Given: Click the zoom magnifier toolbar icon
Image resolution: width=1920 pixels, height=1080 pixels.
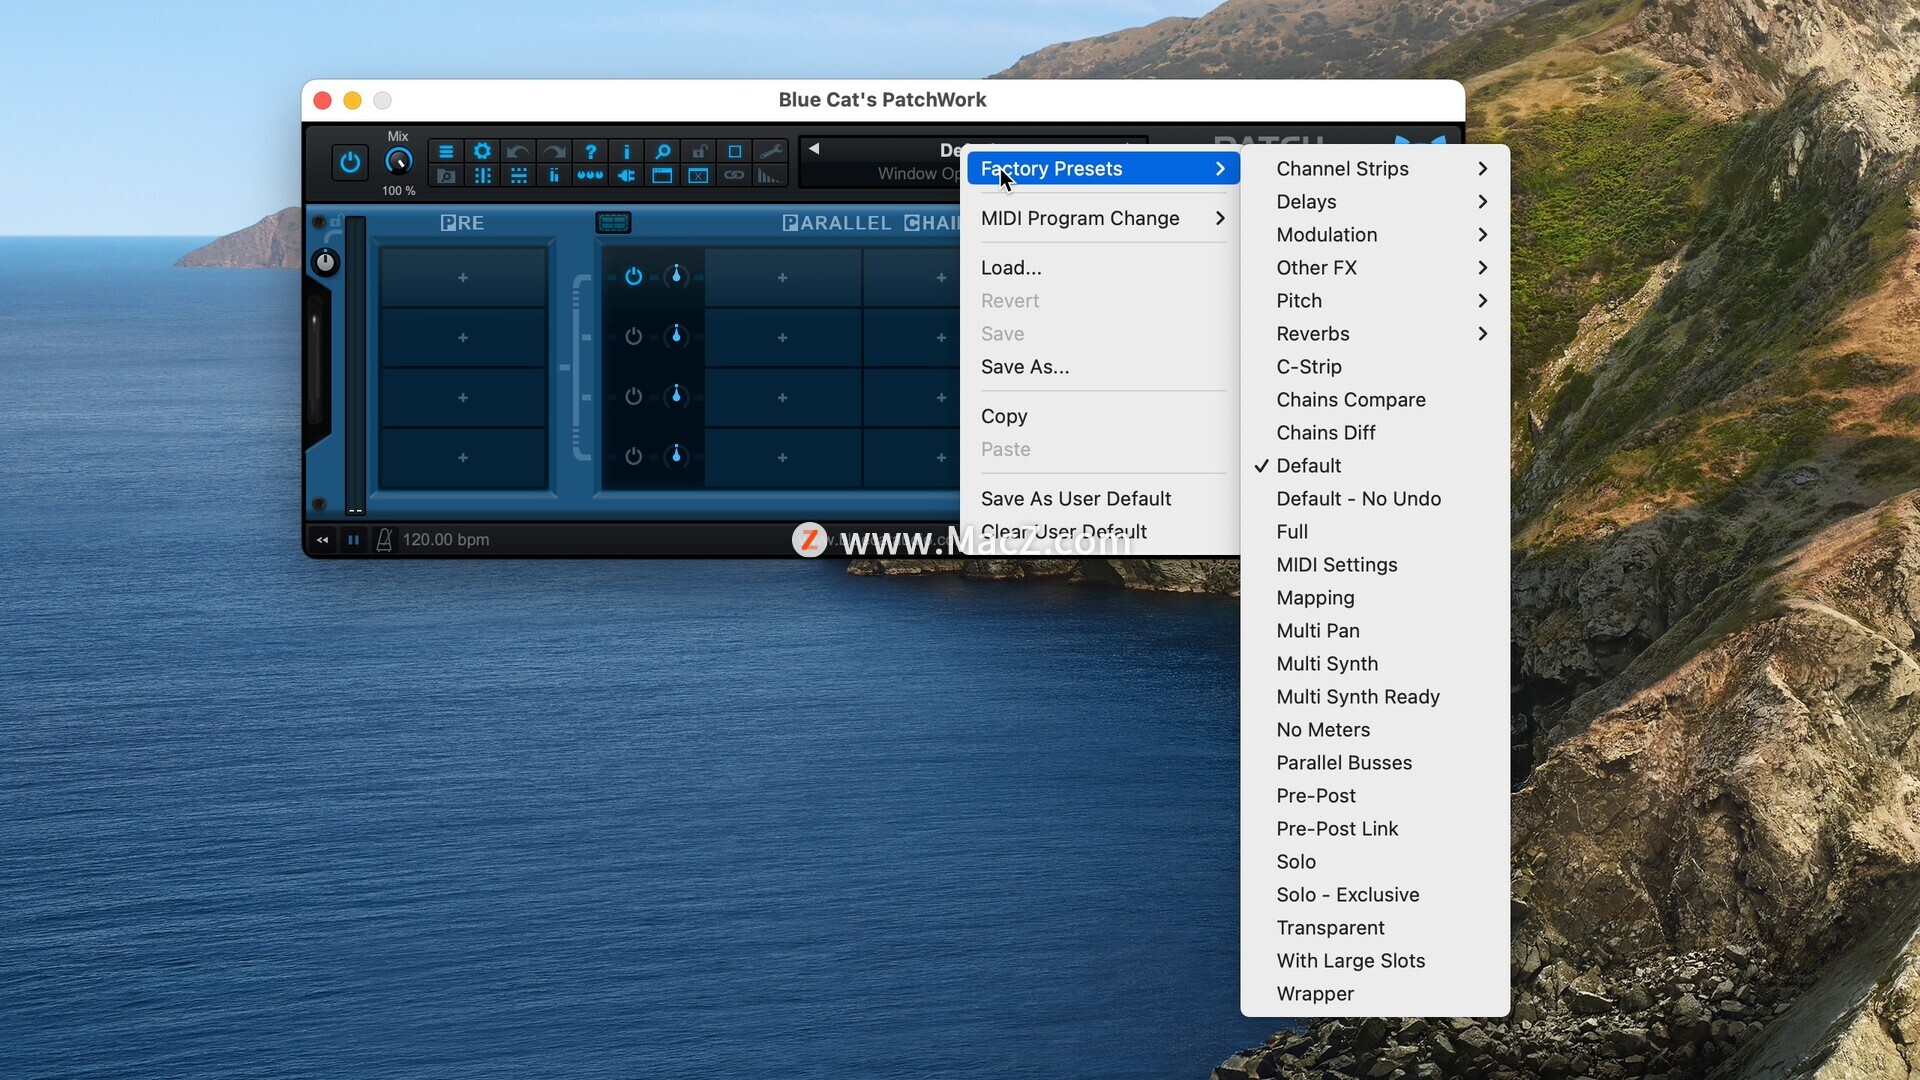Looking at the screenshot, I should tap(662, 151).
